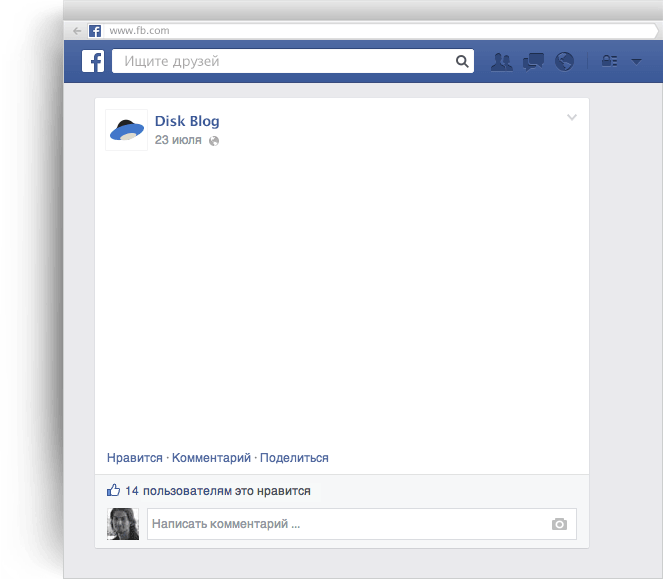The image size is (663, 579).
Task: Click the "23 июля" post date
Action: click(178, 140)
